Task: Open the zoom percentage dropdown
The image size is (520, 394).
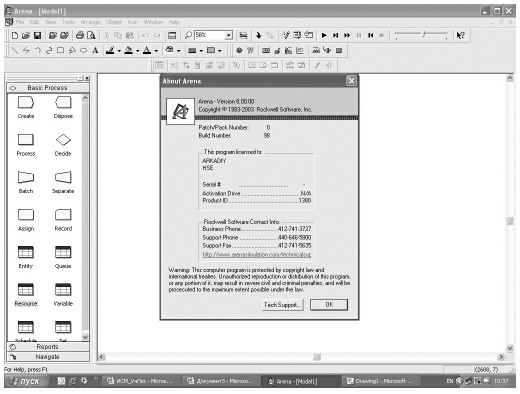Action: [228, 35]
